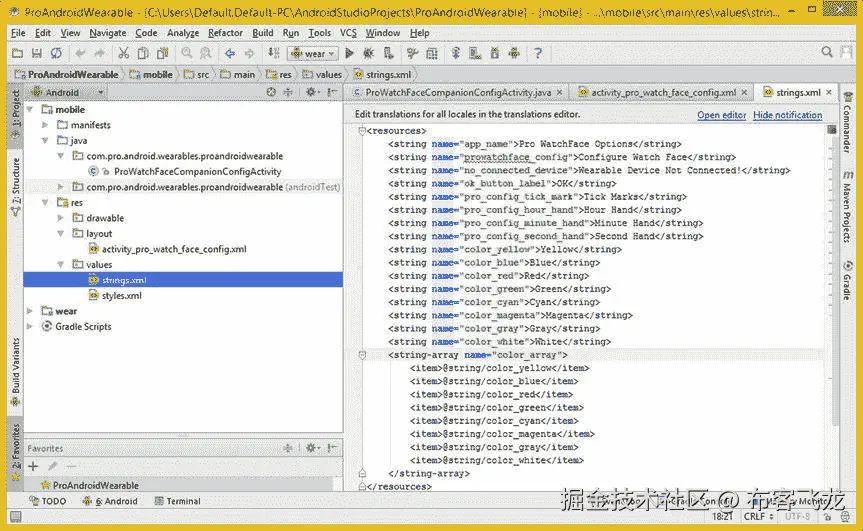Click the Help question mark icon
Screen dimensions: 863x531
538,53
